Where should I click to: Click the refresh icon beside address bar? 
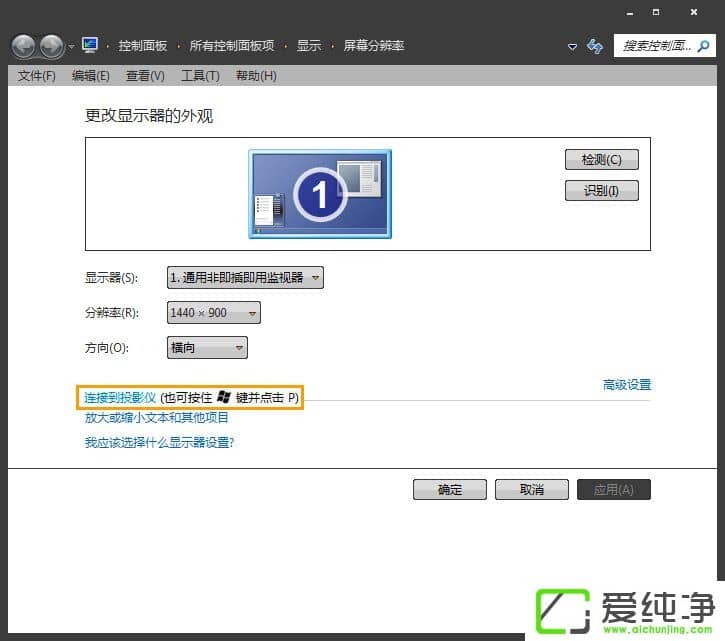595,46
